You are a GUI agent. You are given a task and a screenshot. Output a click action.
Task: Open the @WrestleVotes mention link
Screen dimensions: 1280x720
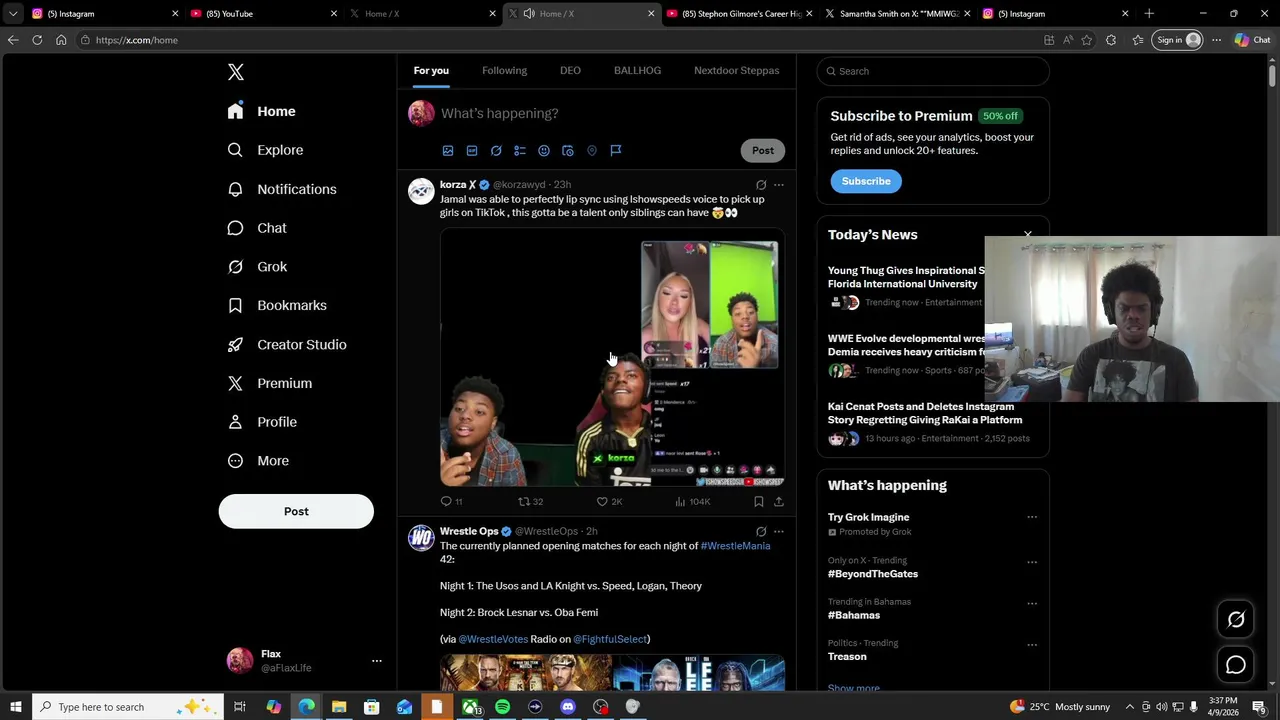click(493, 639)
